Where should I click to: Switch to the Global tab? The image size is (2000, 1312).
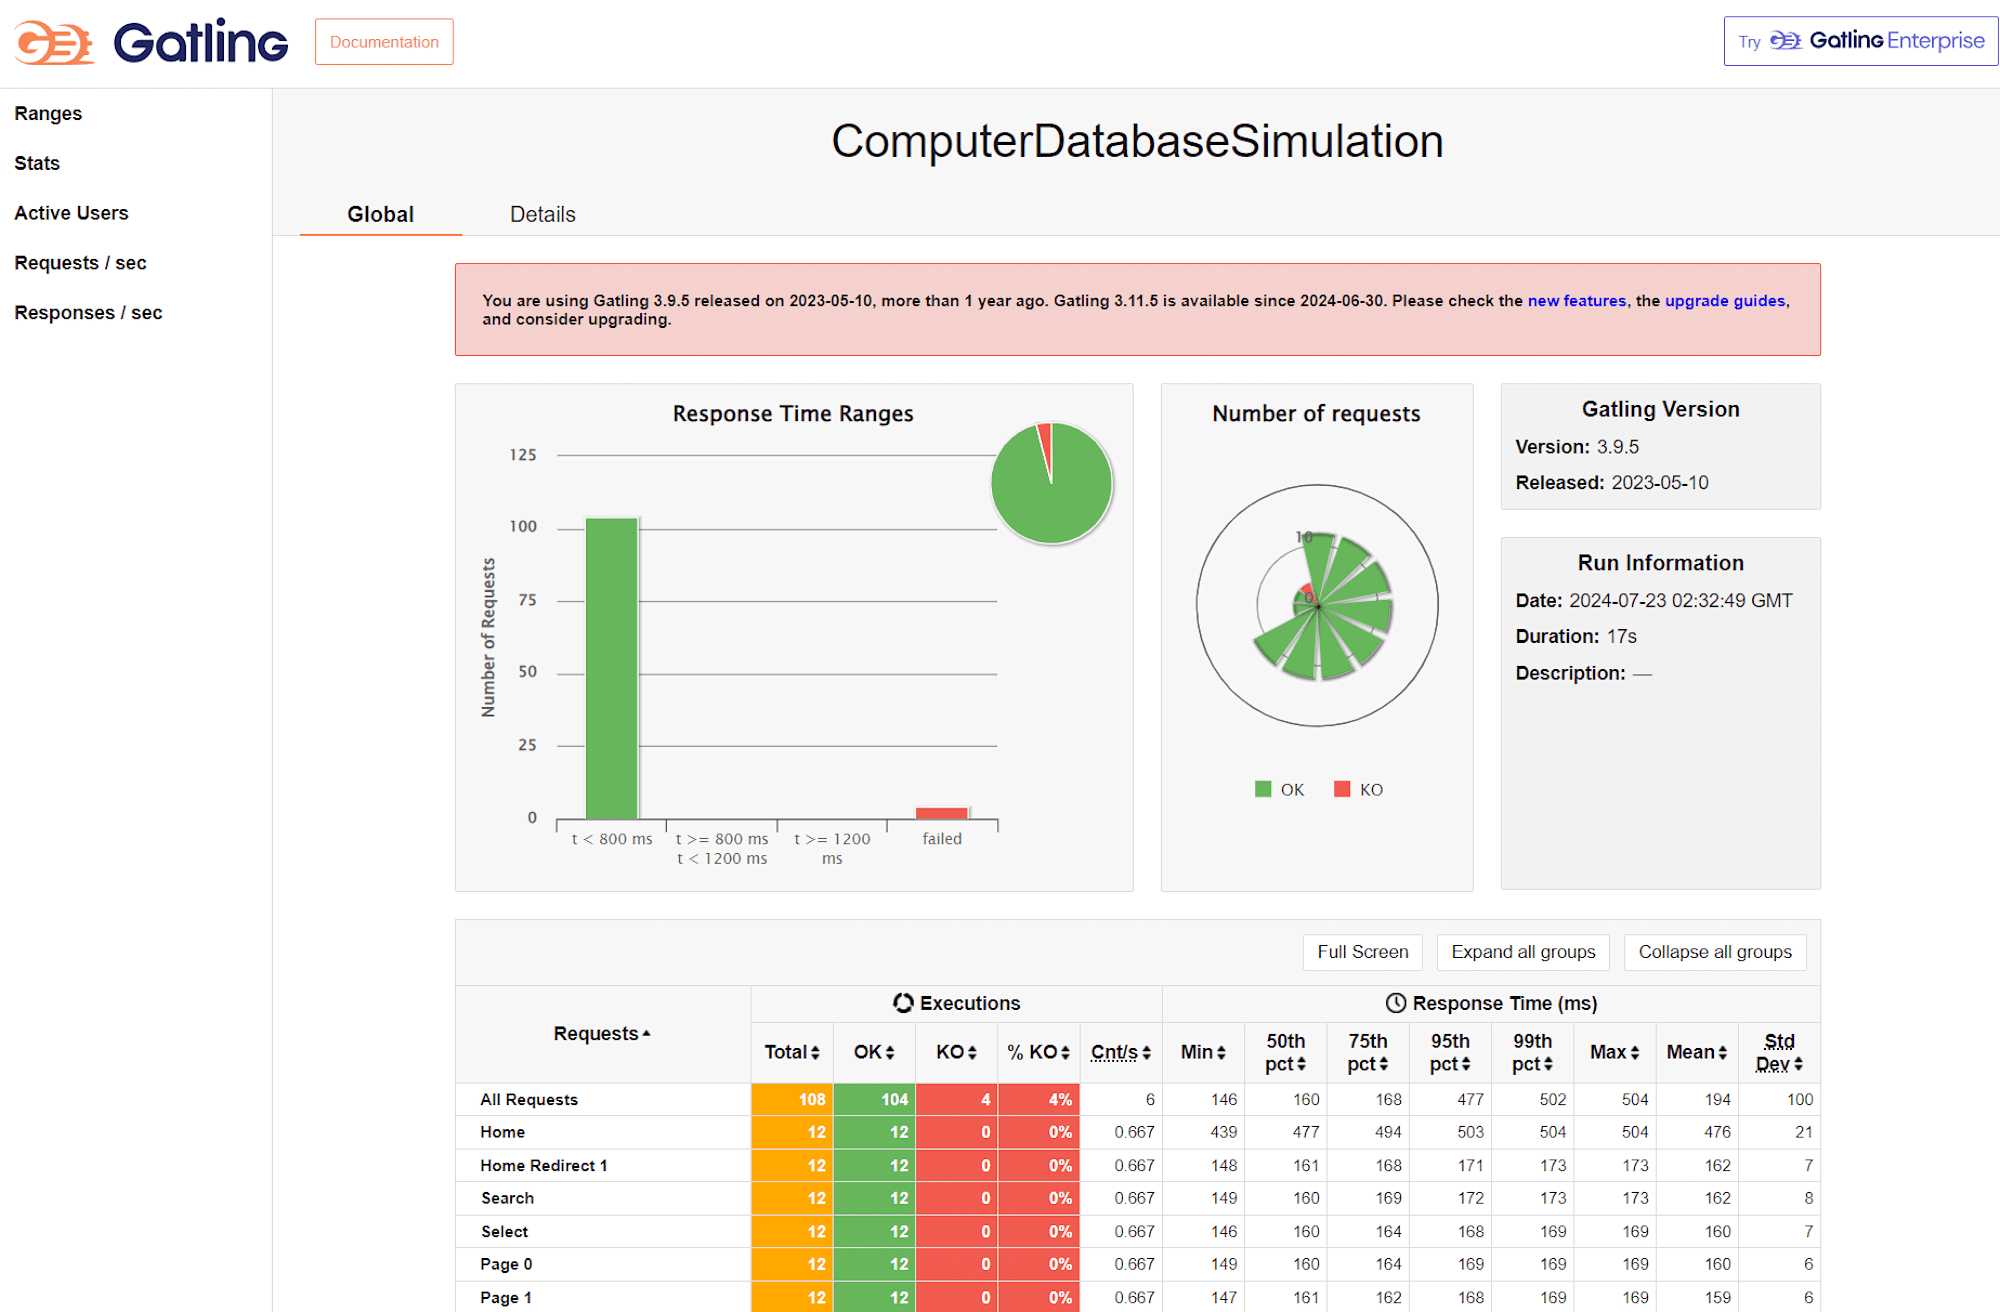(380, 214)
